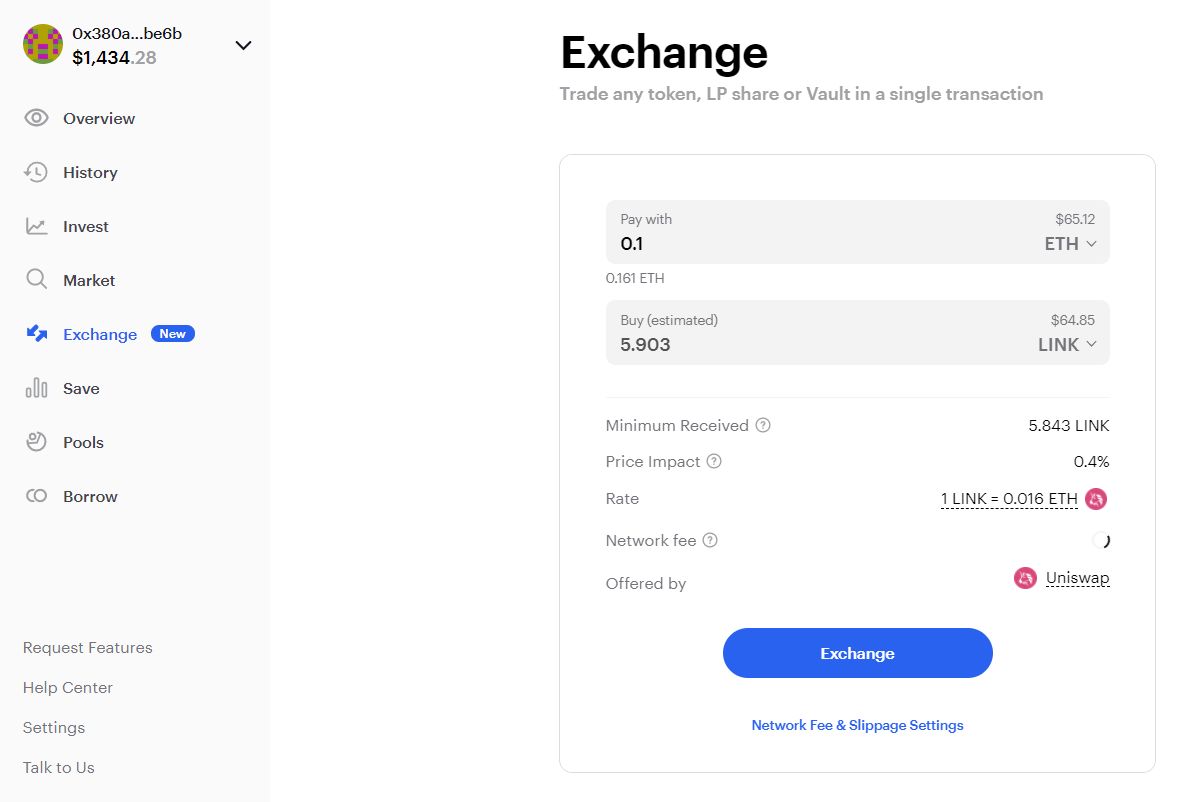Image resolution: width=1183 pixels, height=802 pixels.
Task: Click the Overview eye icon
Action: [37, 118]
